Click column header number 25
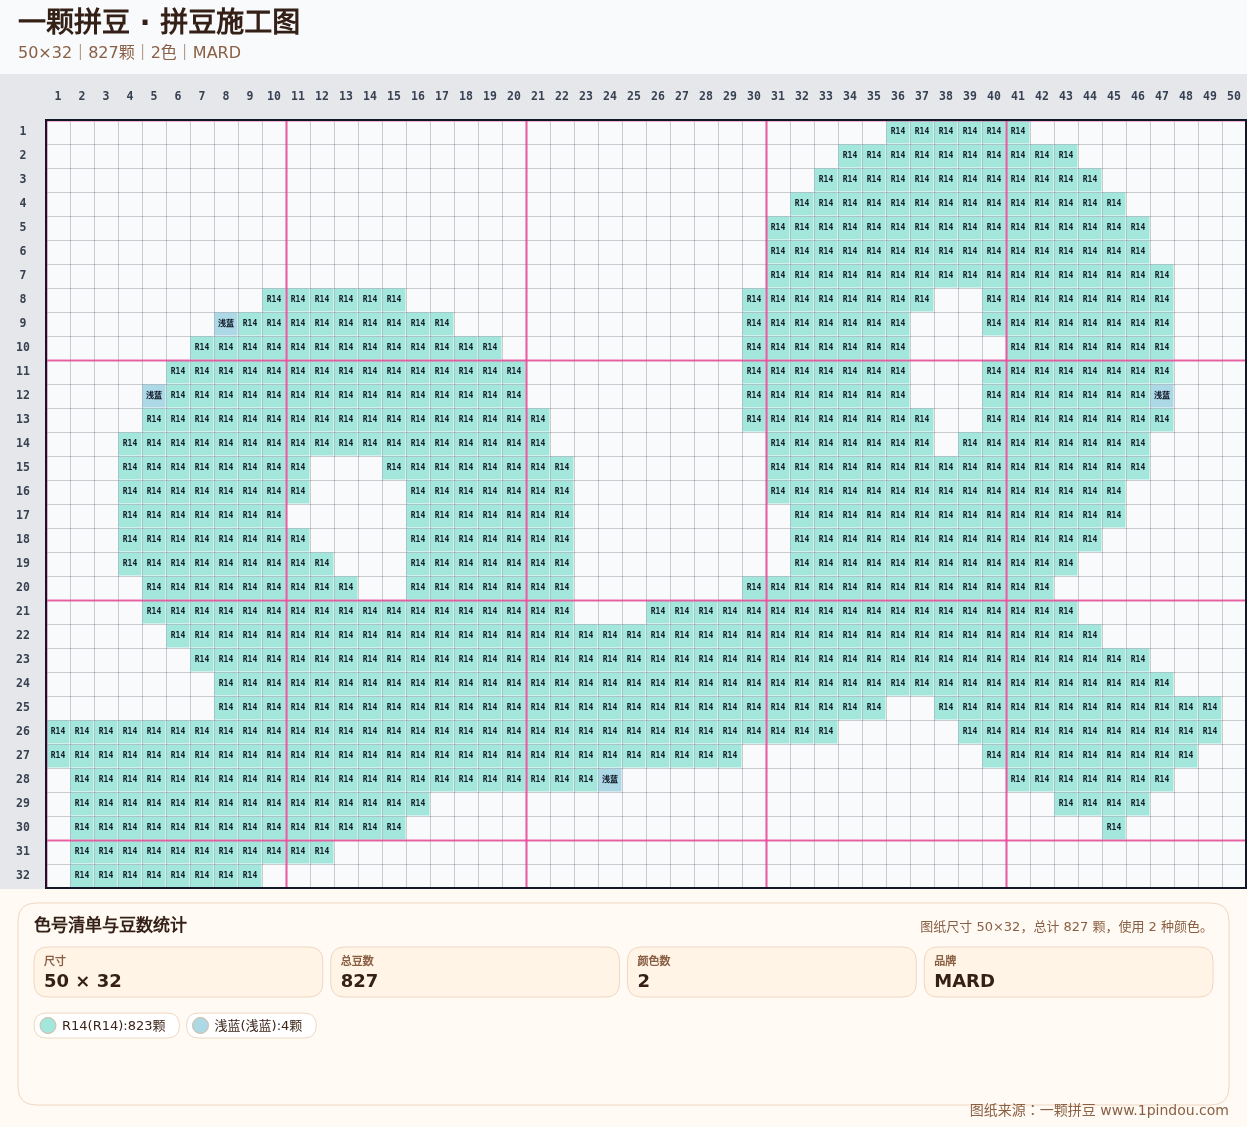 tap(634, 96)
